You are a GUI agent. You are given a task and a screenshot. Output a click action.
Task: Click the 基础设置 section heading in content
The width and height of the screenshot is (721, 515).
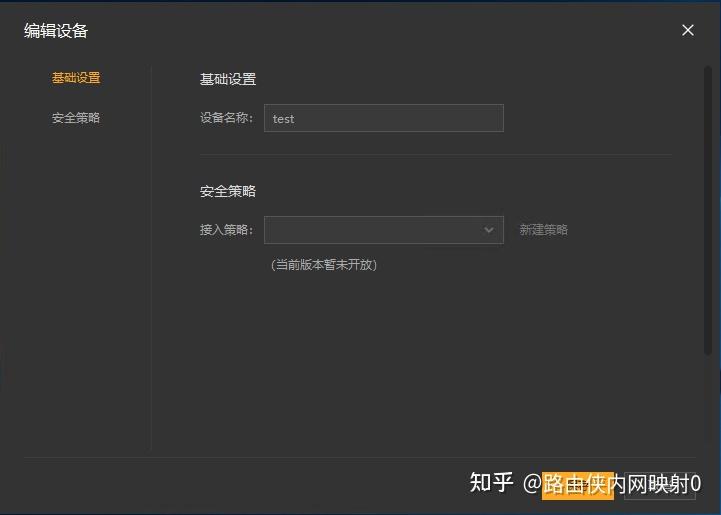point(228,80)
